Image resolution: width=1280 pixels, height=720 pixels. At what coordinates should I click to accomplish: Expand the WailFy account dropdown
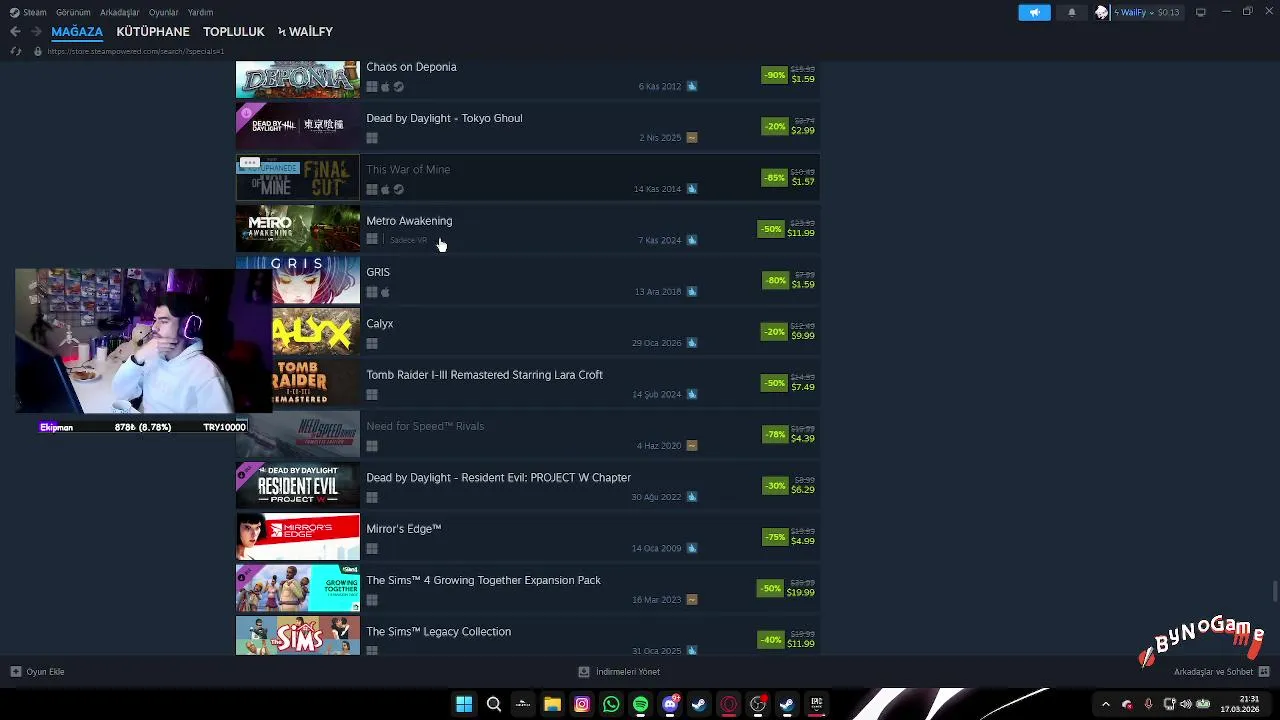[x=1146, y=12]
